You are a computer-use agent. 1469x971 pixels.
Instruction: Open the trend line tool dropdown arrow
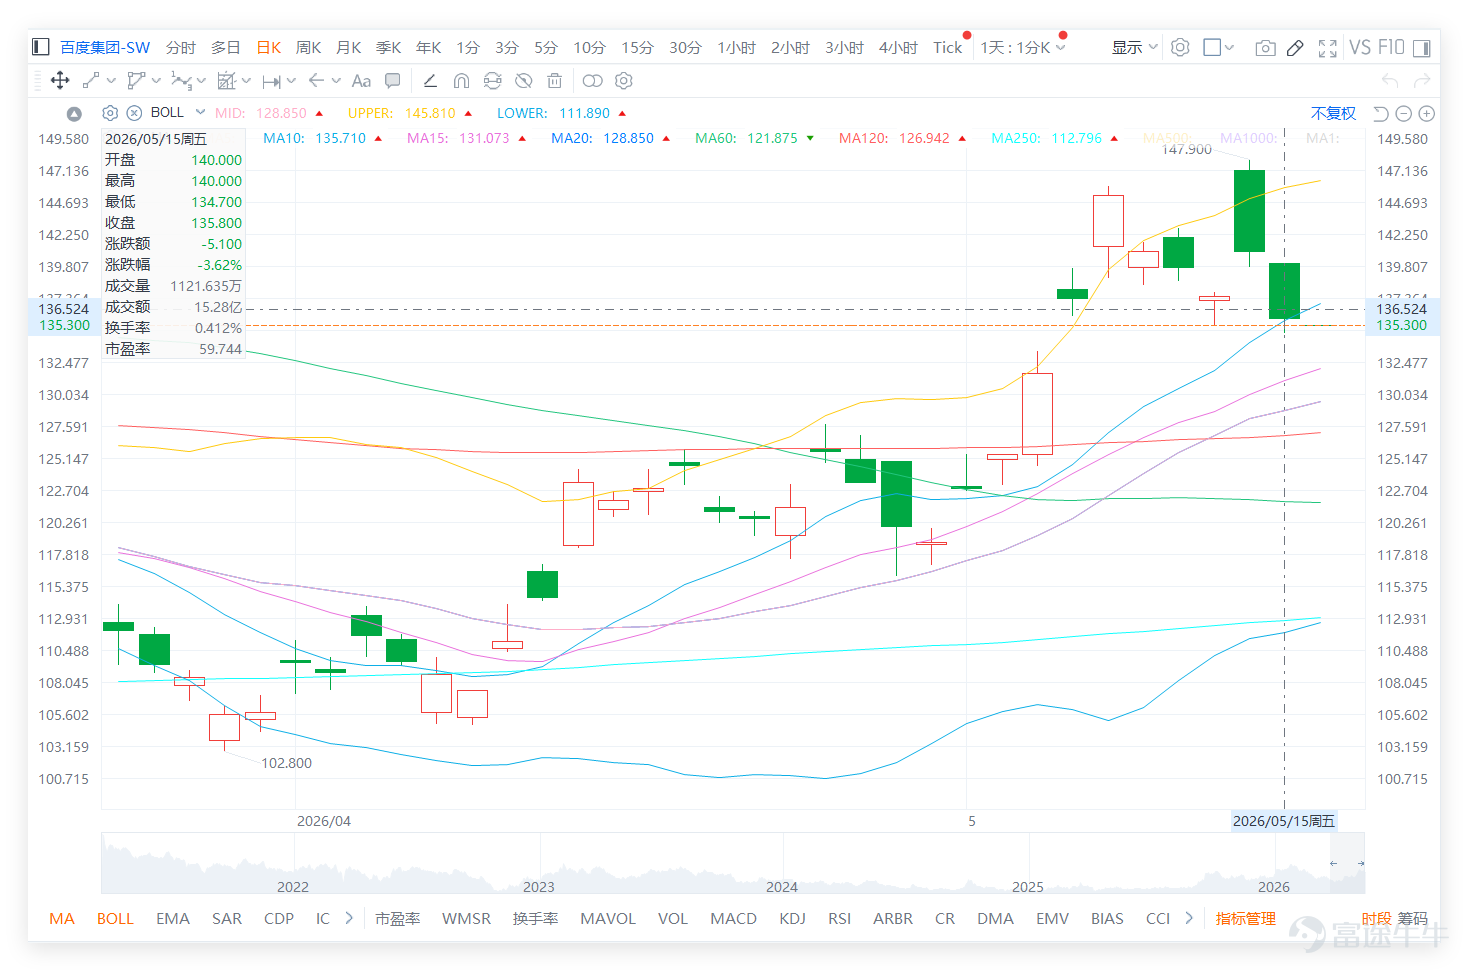(110, 81)
